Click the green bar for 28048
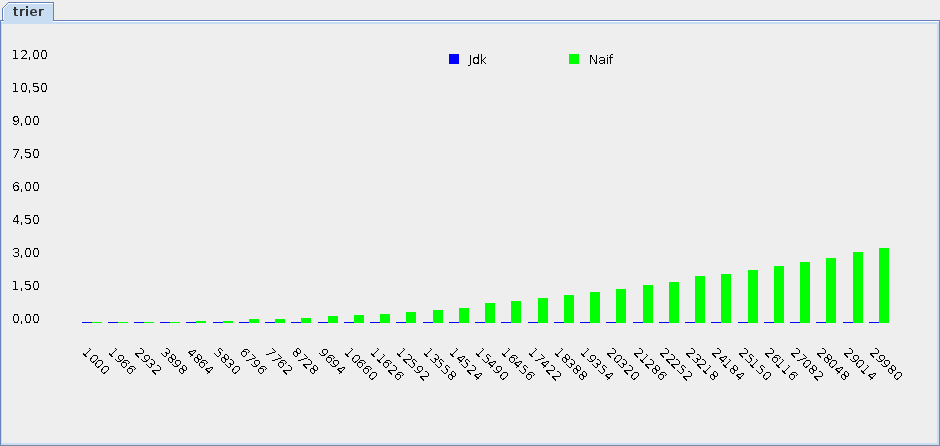This screenshot has height=446, width=940. tap(831, 291)
